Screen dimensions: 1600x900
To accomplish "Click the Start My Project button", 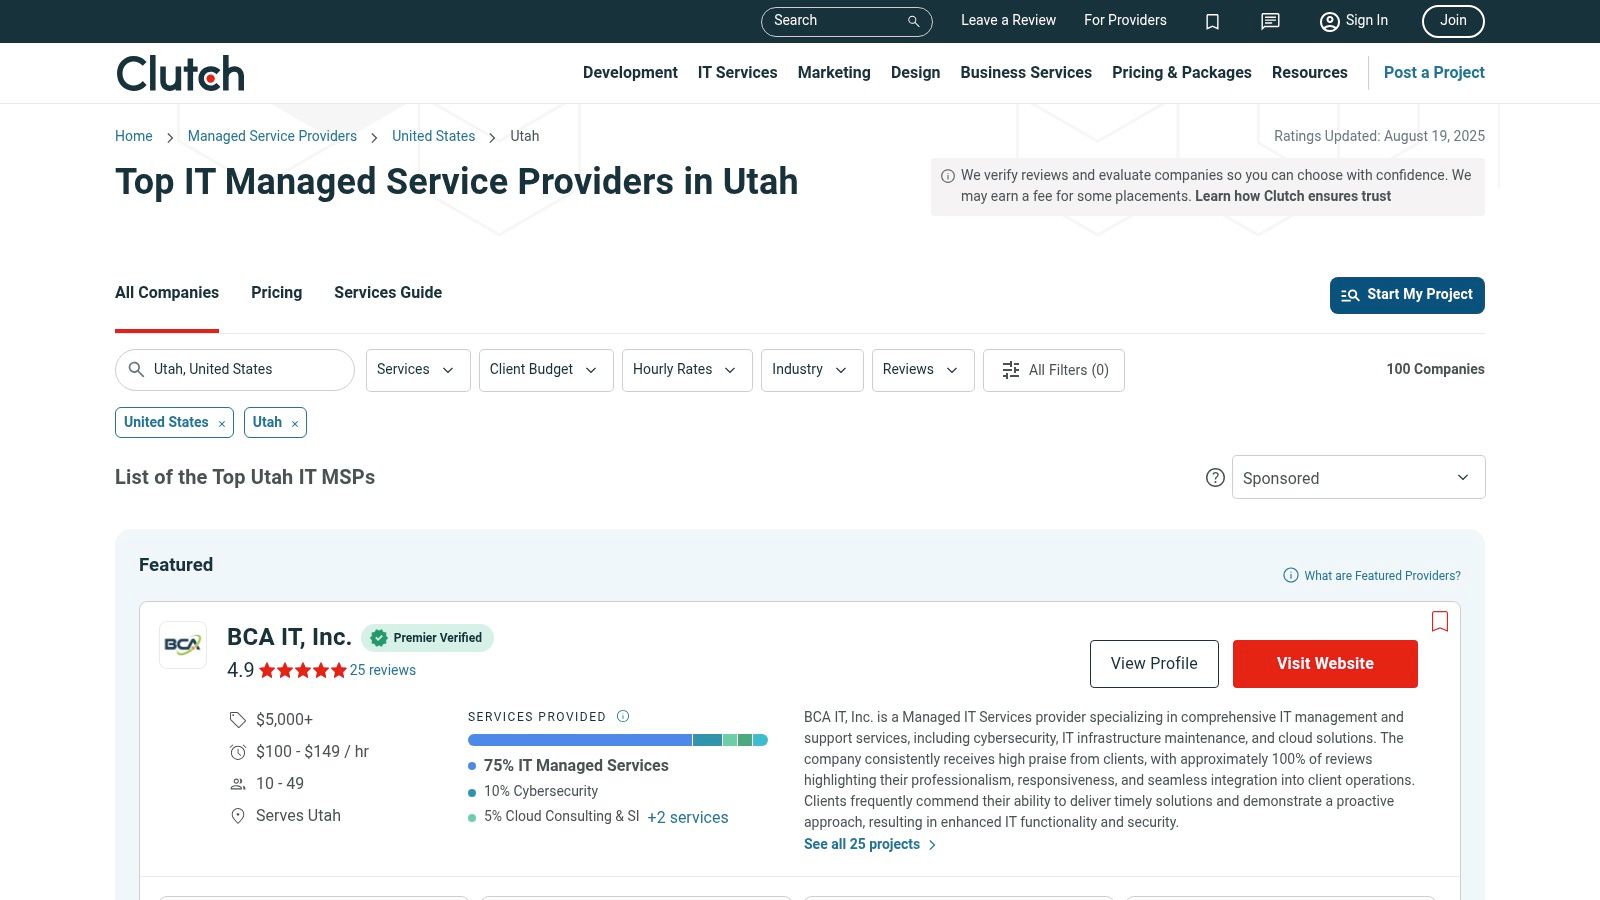I will 1407,295.
